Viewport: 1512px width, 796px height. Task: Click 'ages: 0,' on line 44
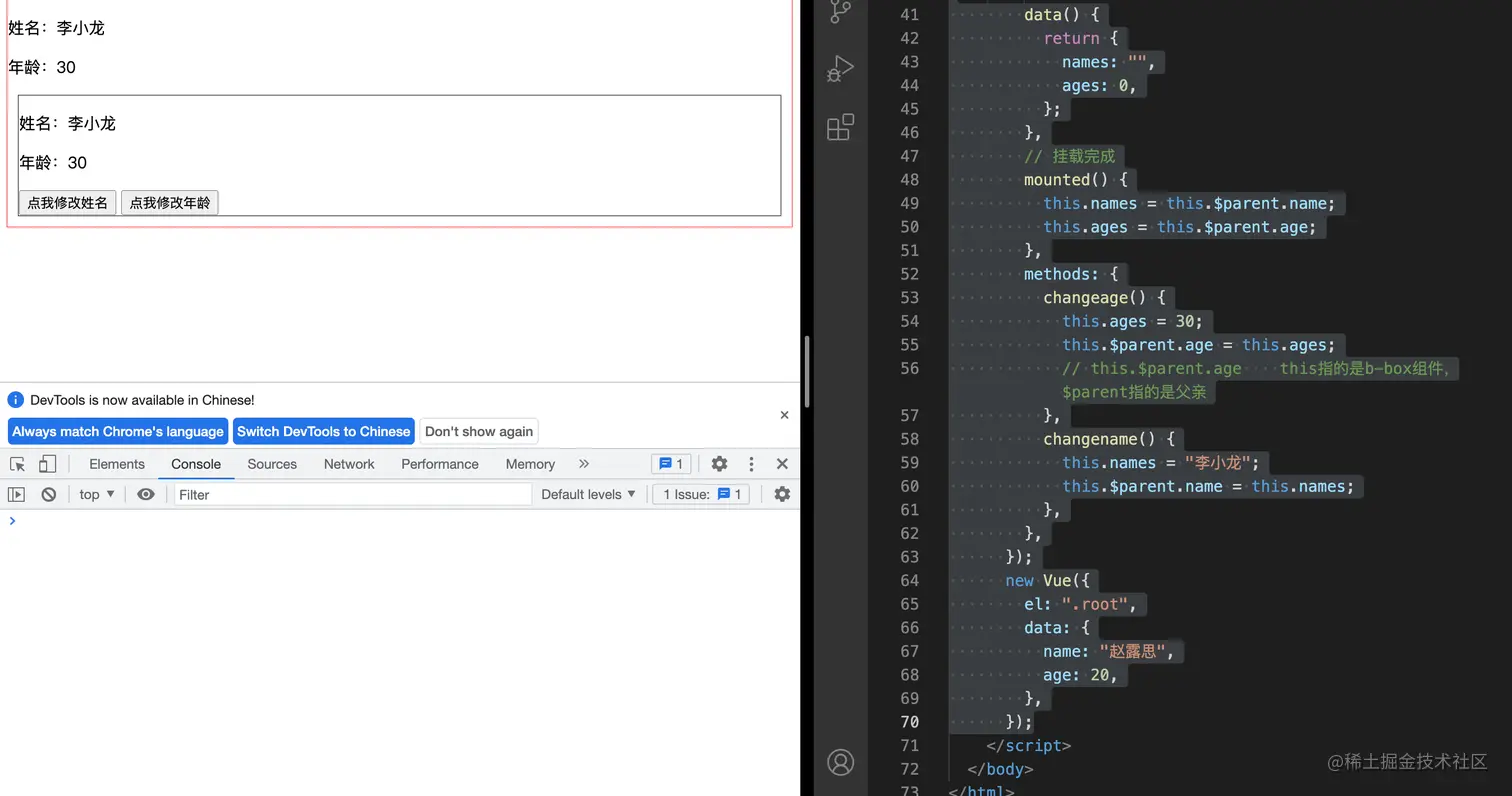1099,86
